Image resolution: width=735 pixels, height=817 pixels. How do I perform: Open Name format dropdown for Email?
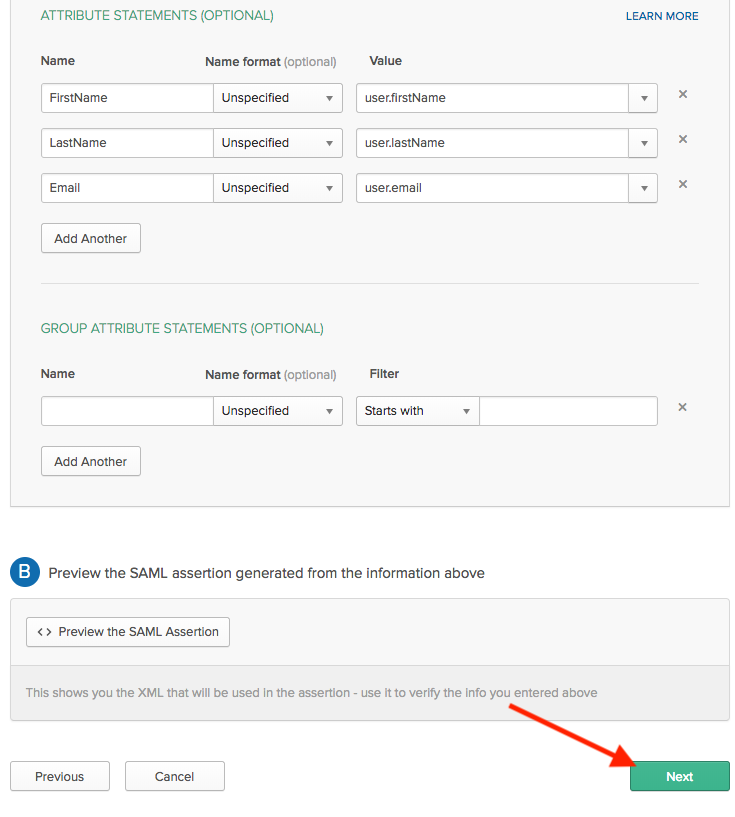pyautogui.click(x=278, y=188)
